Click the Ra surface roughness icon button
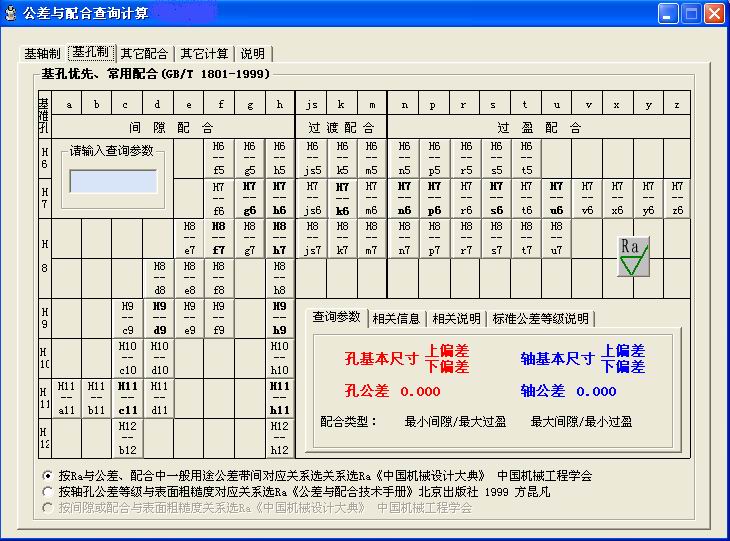 tap(633, 257)
